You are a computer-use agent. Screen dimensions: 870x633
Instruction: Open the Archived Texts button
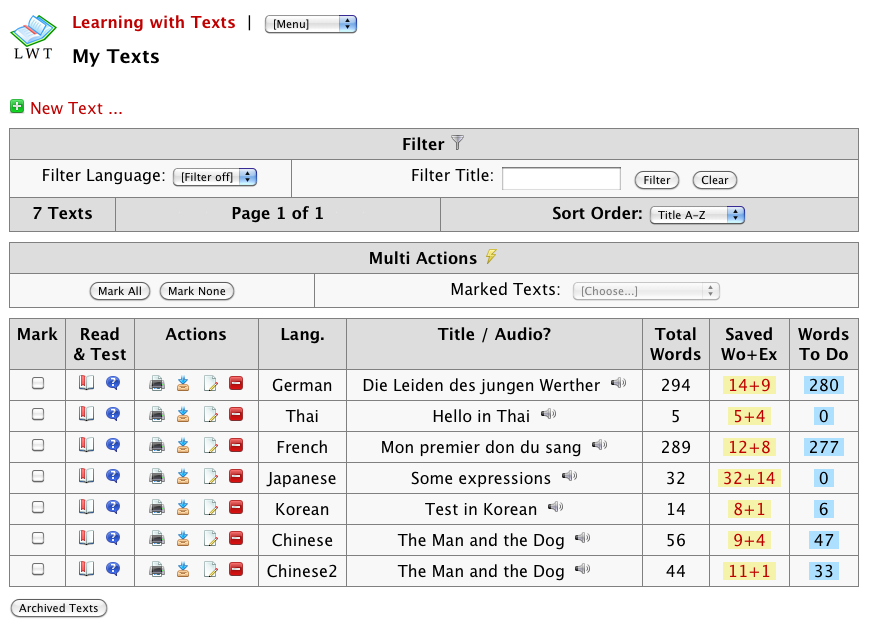coord(59,608)
